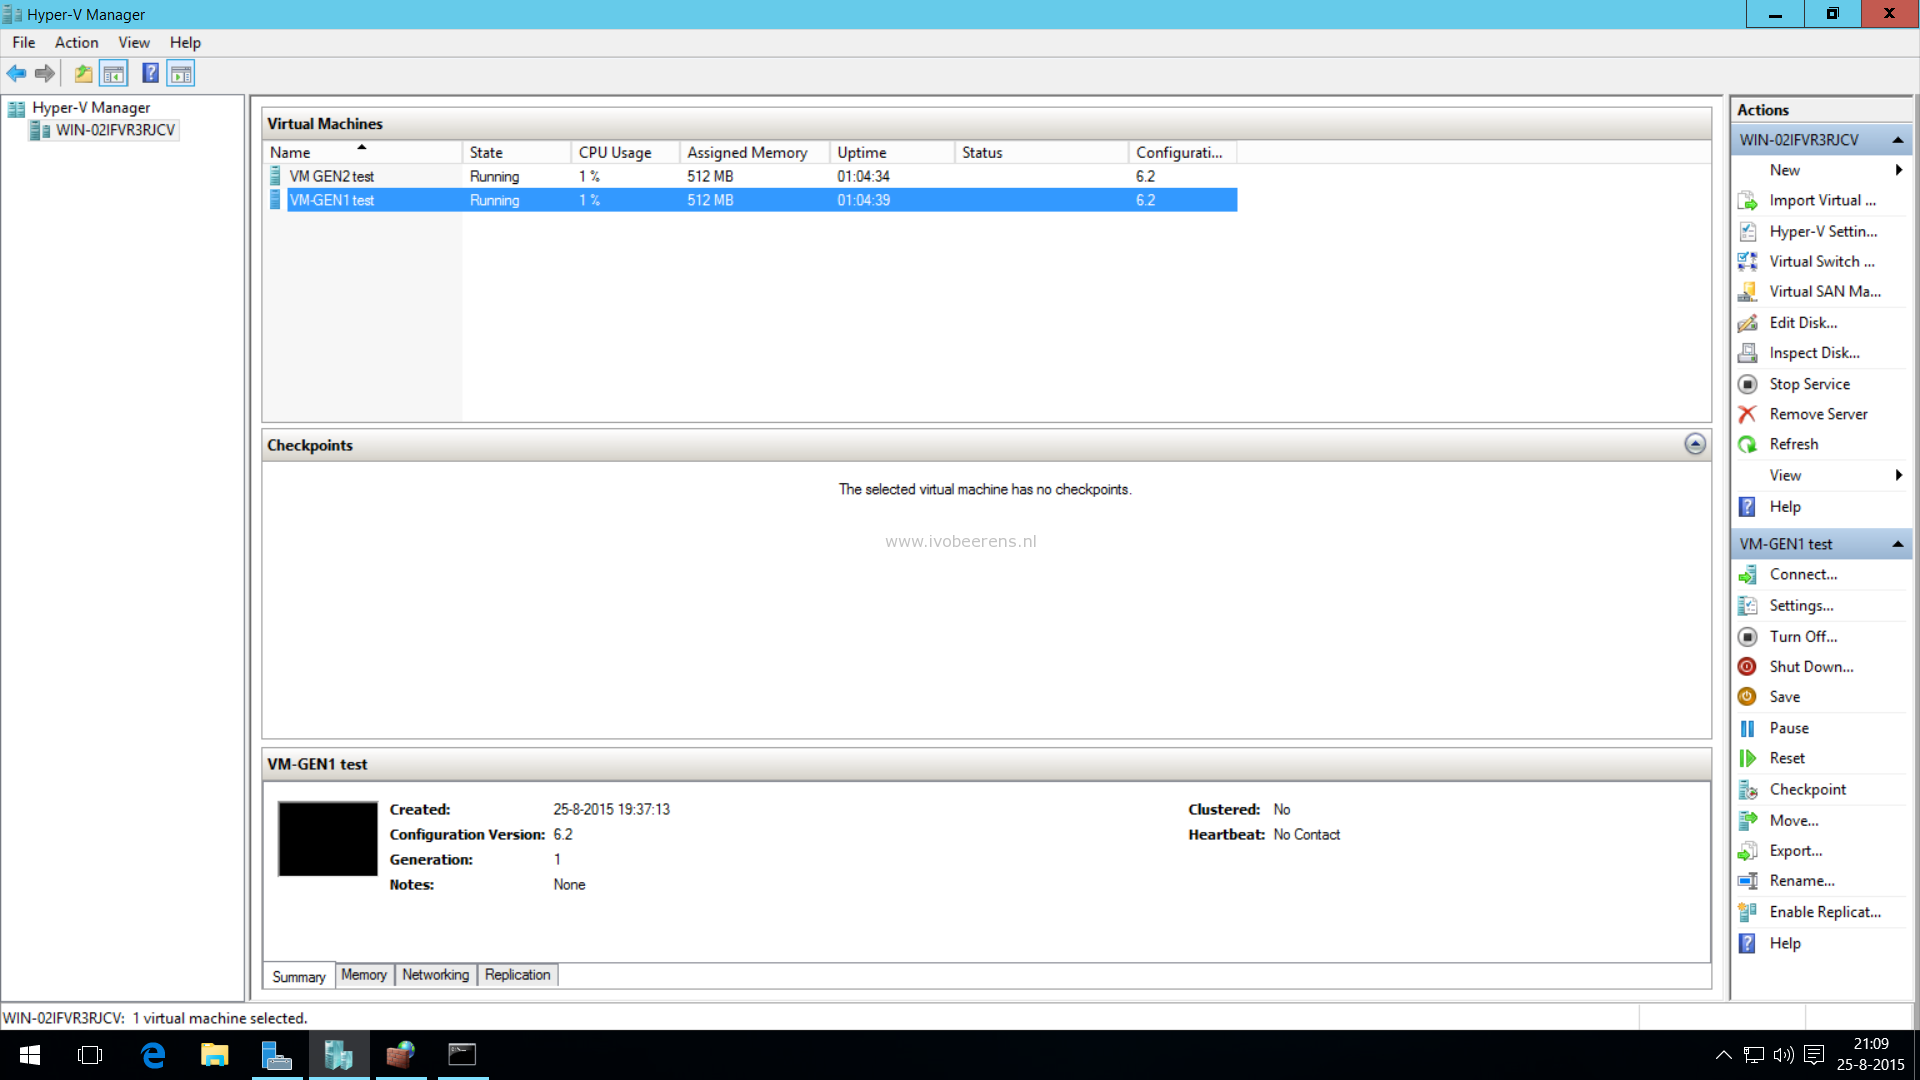The height and width of the screenshot is (1080, 1920).
Task: Click the Turn Off icon
Action: point(1747,637)
